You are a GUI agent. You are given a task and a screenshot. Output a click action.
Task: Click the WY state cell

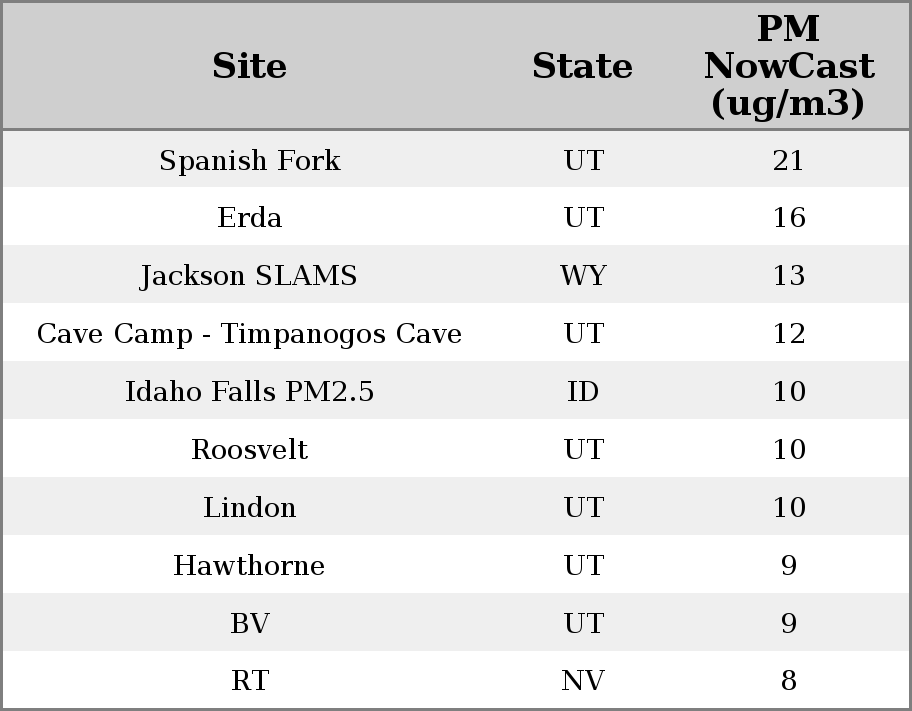[x=583, y=276]
